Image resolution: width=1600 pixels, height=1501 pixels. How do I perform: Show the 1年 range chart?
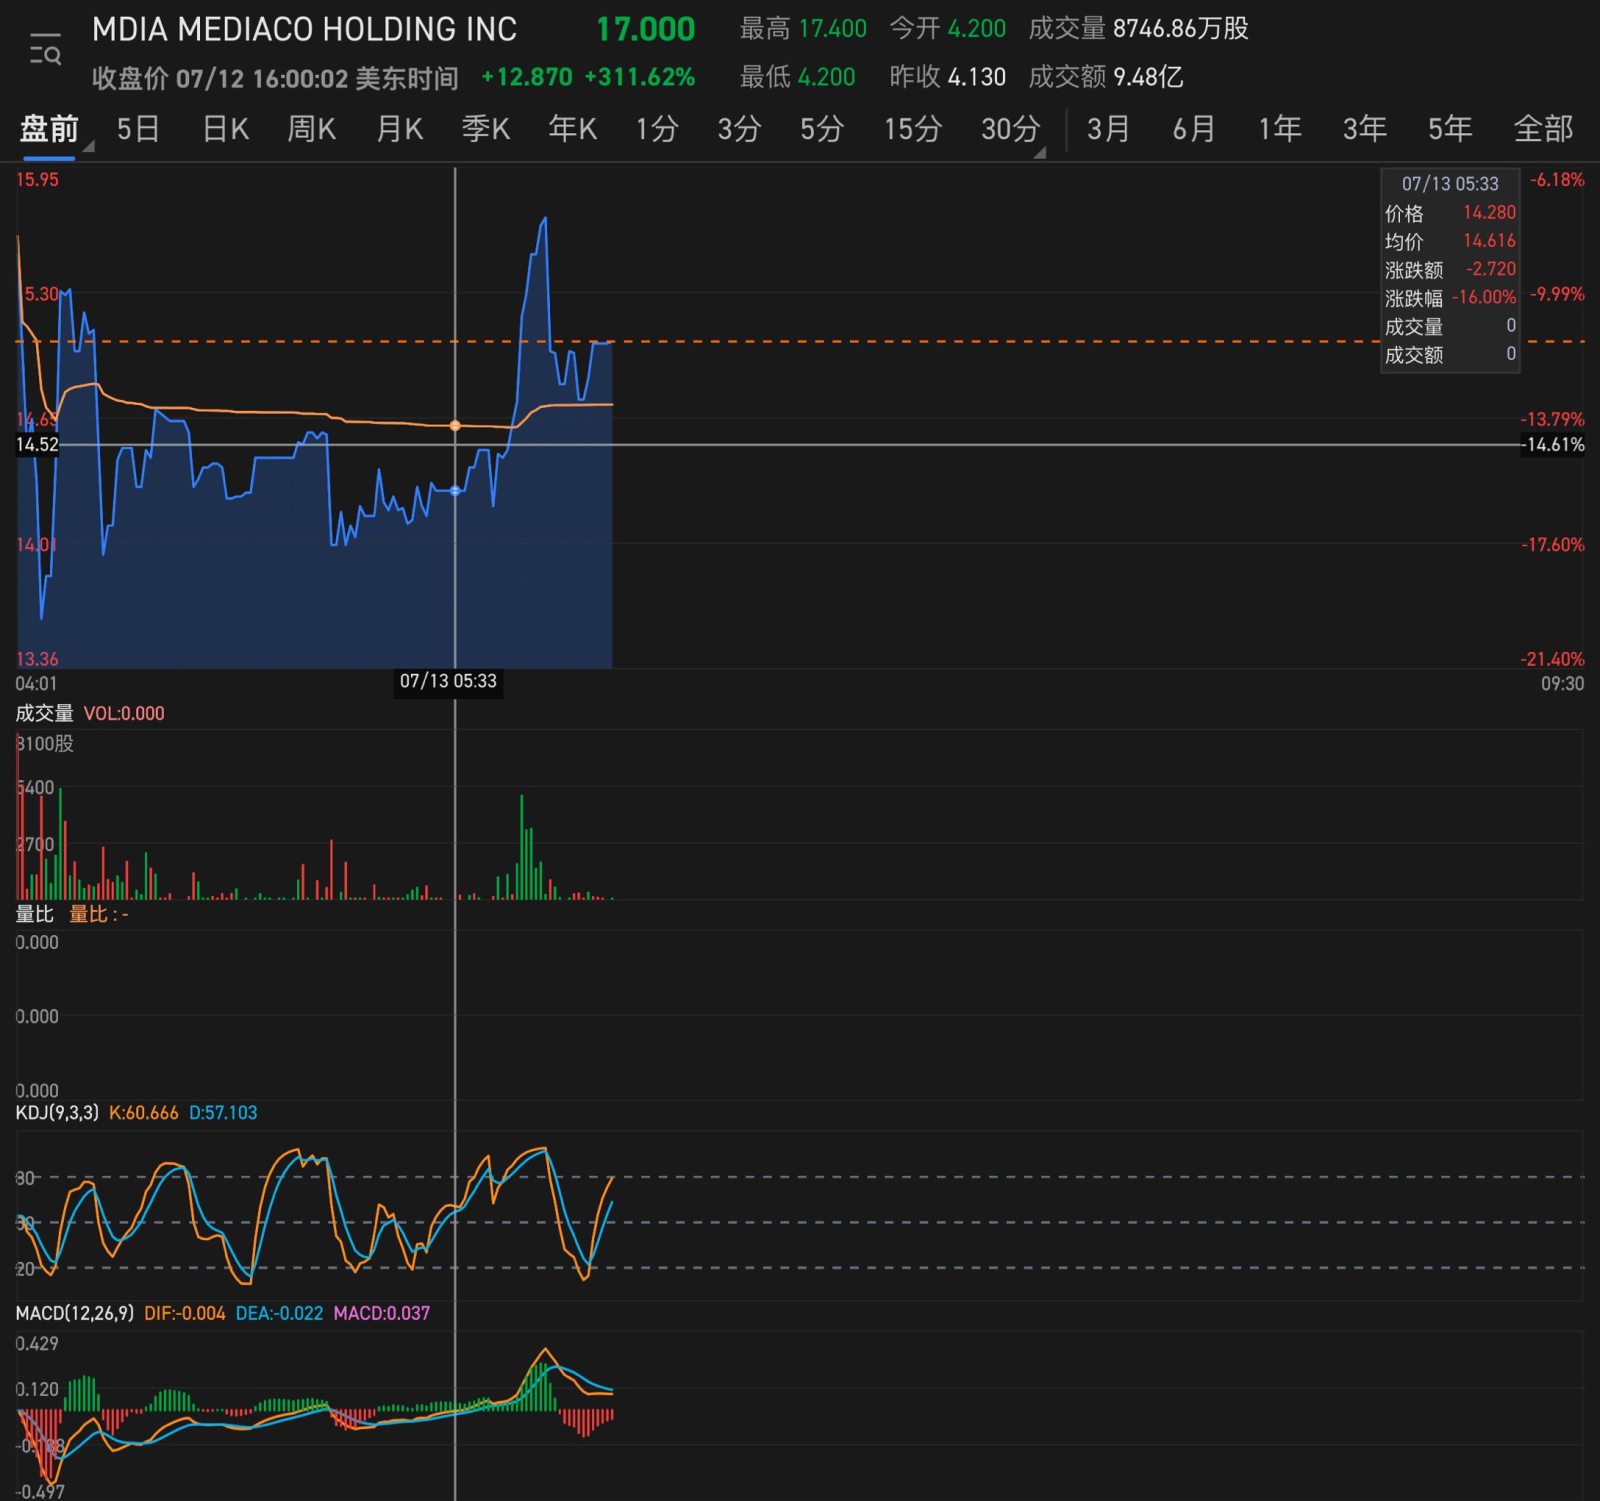coord(1279,129)
